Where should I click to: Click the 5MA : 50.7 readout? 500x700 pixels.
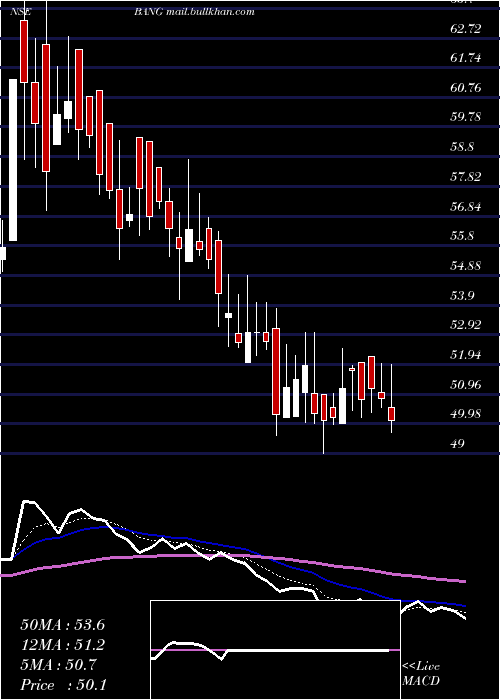tap(59, 665)
